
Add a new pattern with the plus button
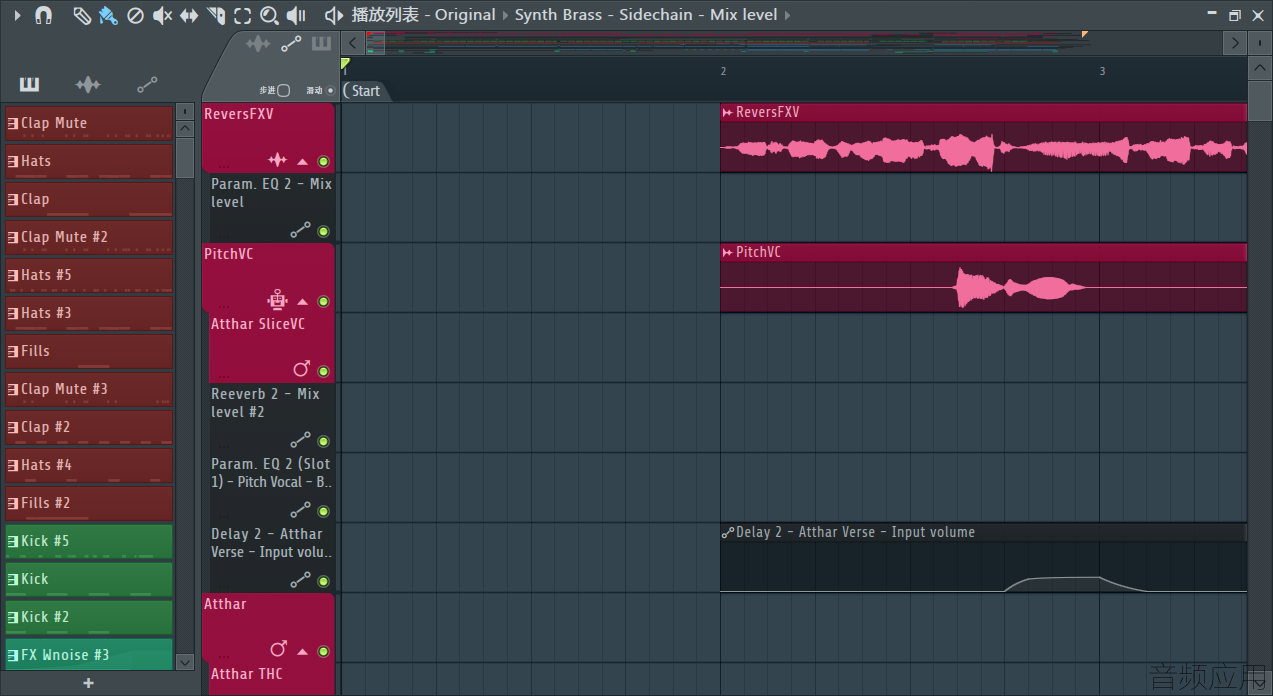(89, 683)
